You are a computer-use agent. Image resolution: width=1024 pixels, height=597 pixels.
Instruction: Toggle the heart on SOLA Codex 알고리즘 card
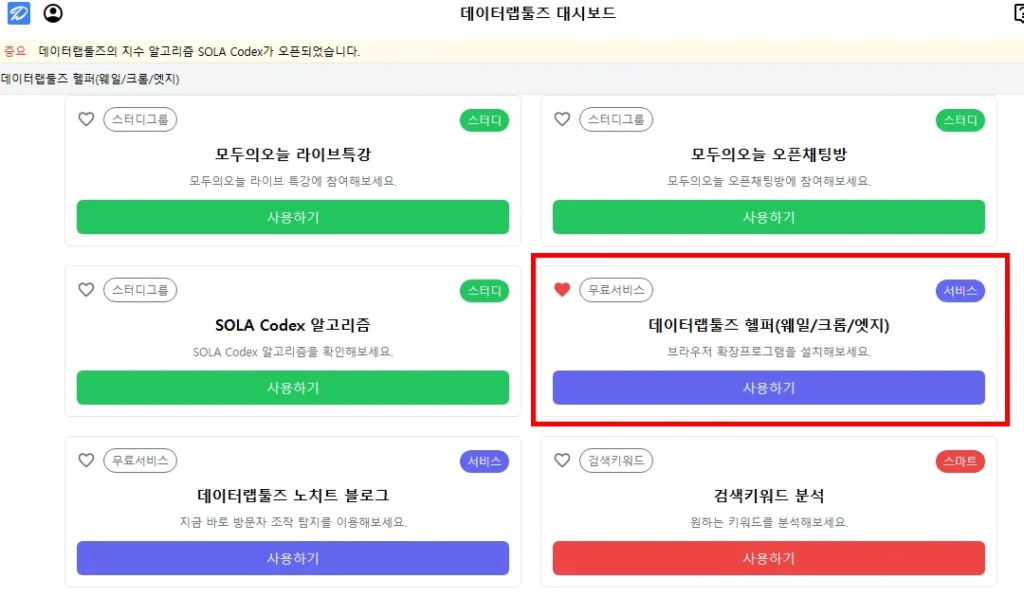tap(86, 290)
